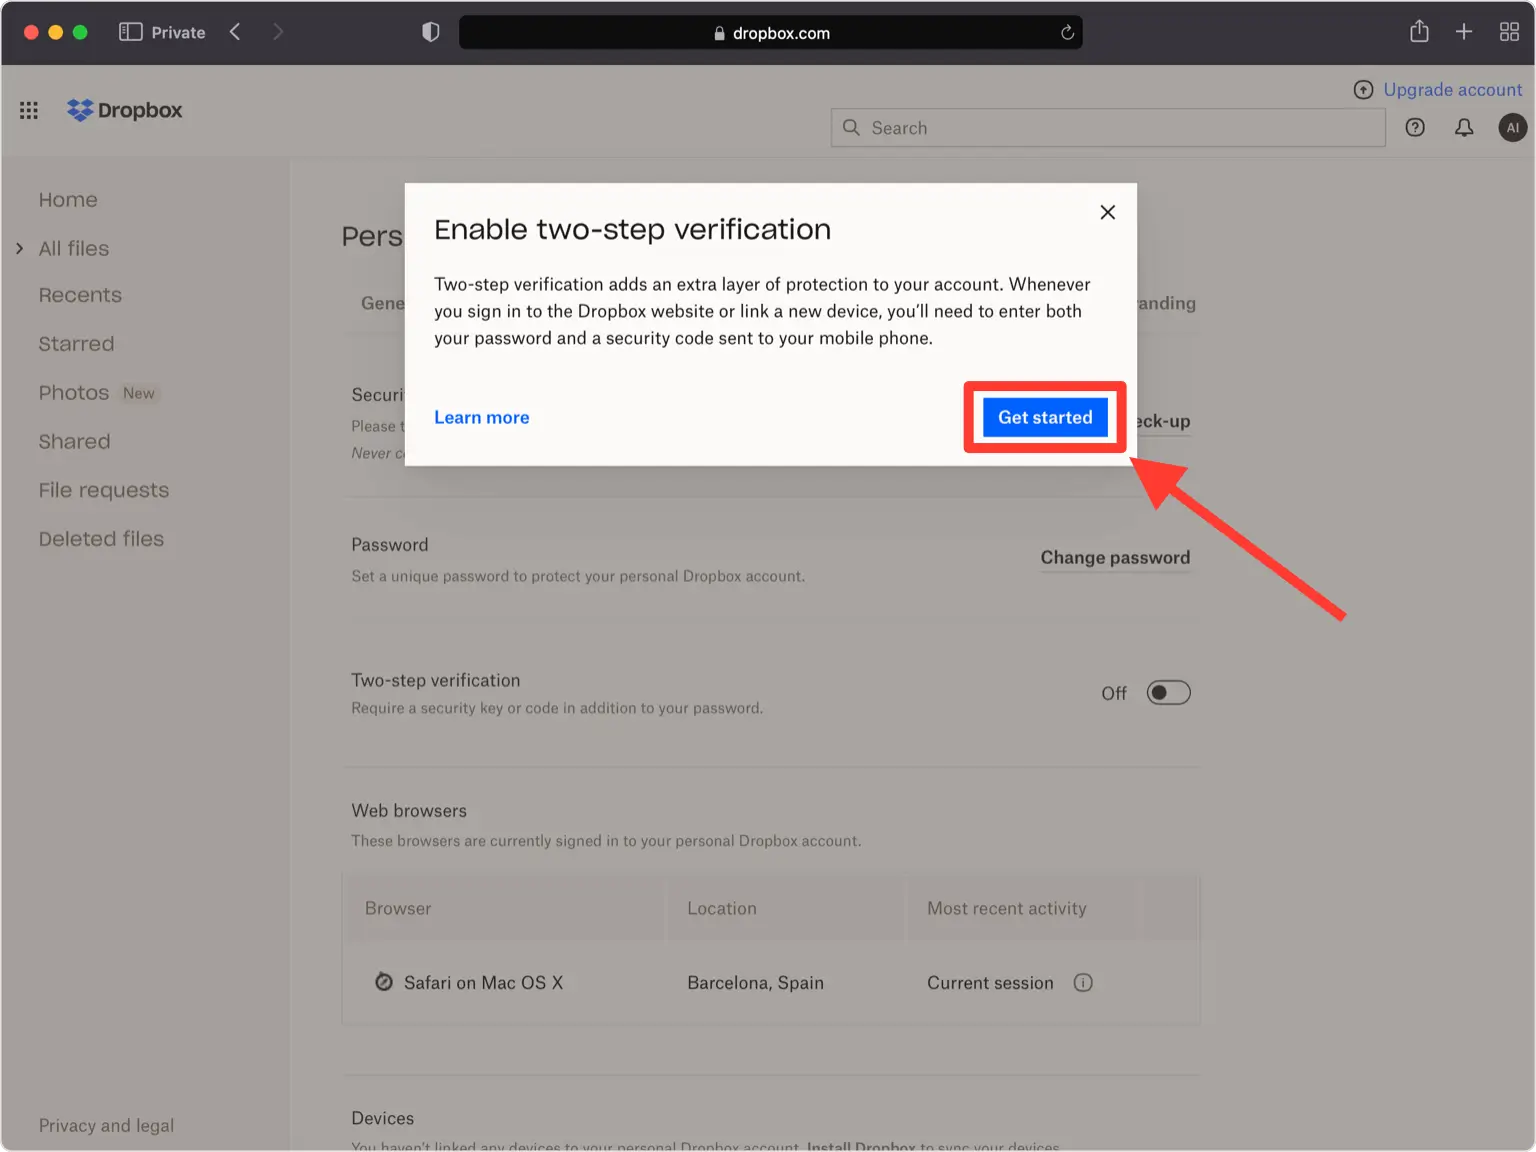Open the help question mark icon
Screen dimensions: 1536x1152
click(x=1415, y=127)
